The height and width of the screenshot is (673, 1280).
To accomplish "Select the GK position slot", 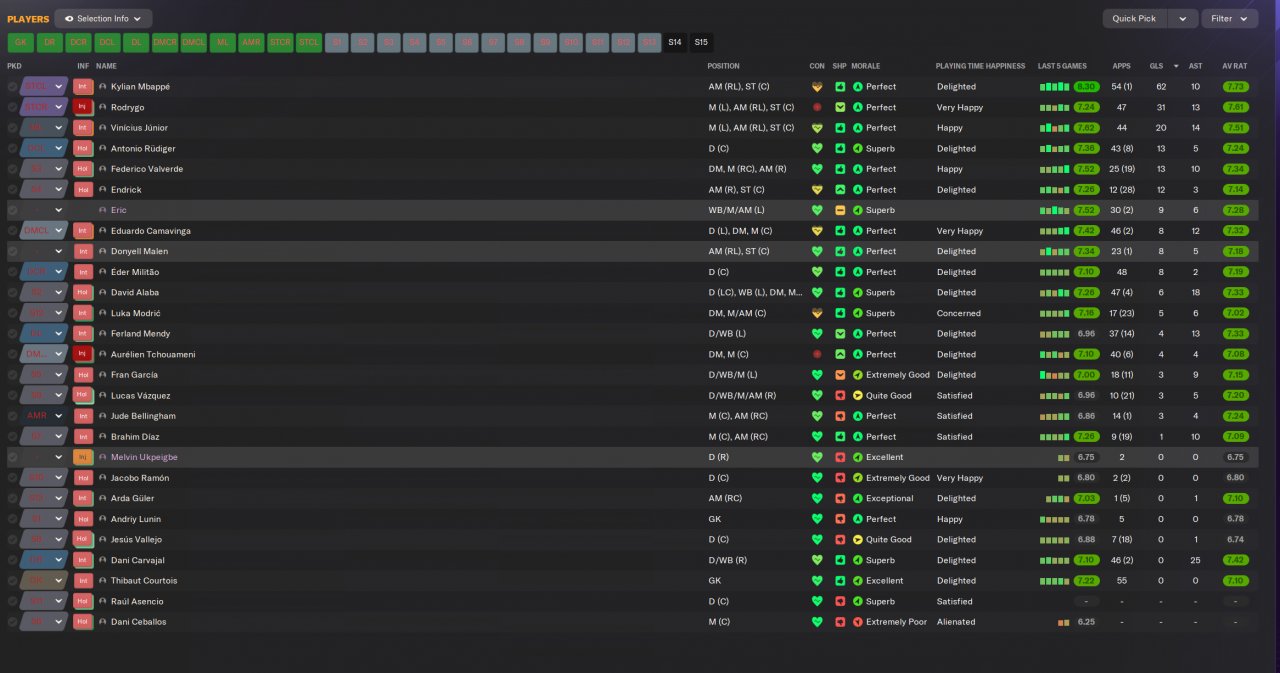I will point(20,42).
